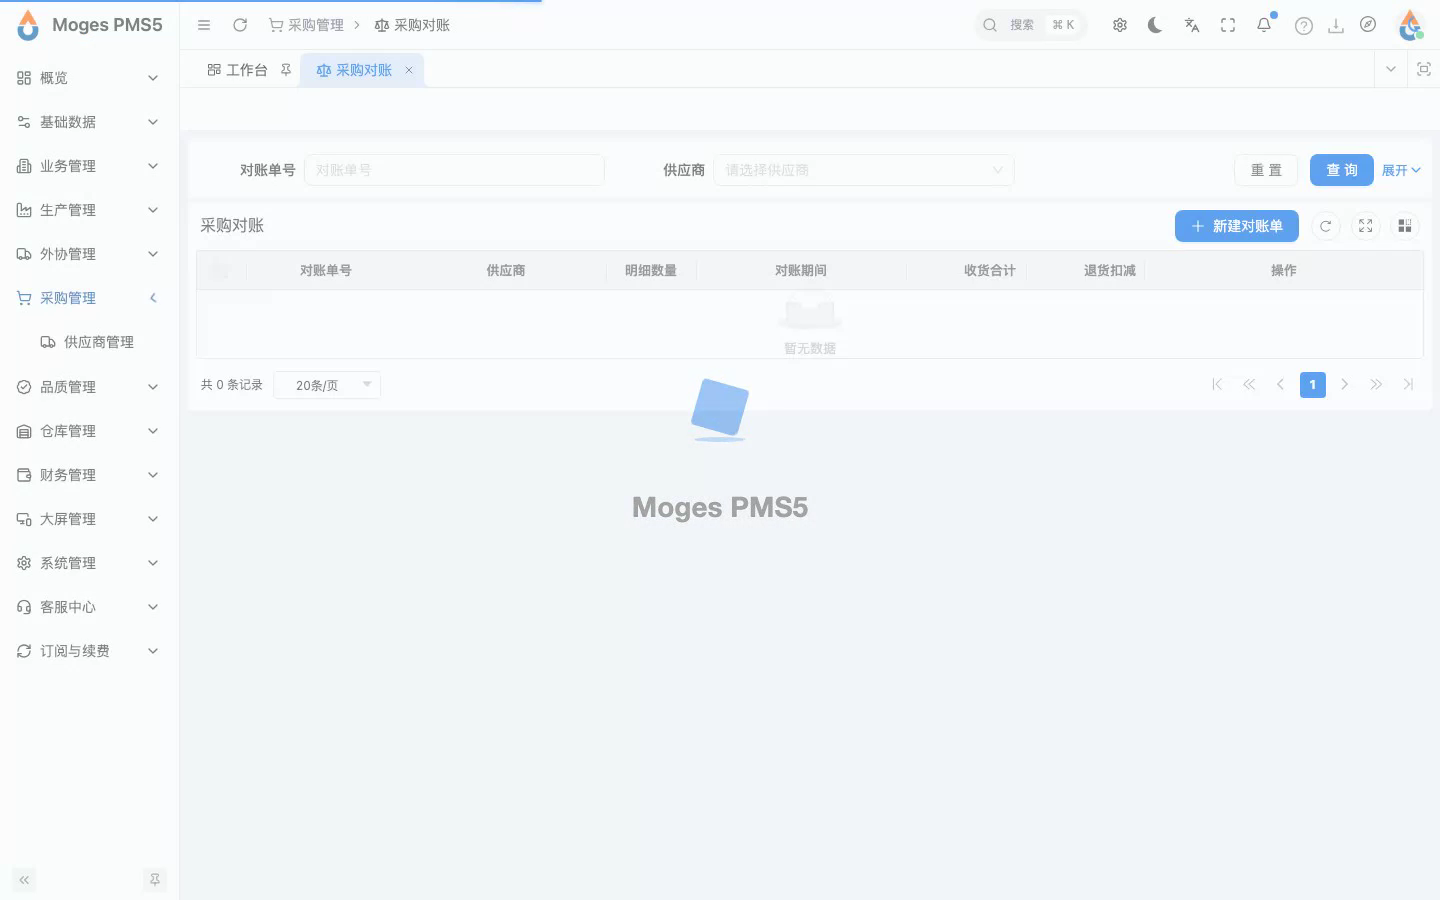Click the 新建对账单 button
This screenshot has width=1440, height=900.
pyautogui.click(x=1237, y=226)
